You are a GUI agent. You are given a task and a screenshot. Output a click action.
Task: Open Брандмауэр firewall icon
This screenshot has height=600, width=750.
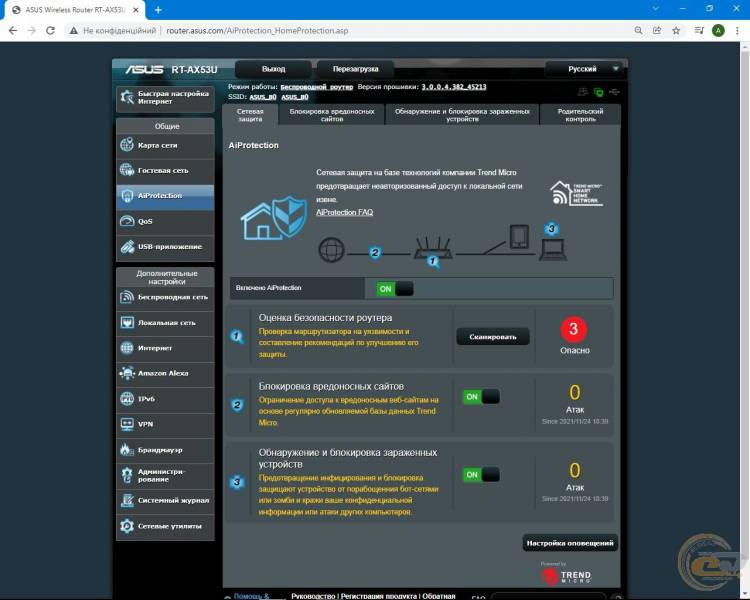coord(127,449)
